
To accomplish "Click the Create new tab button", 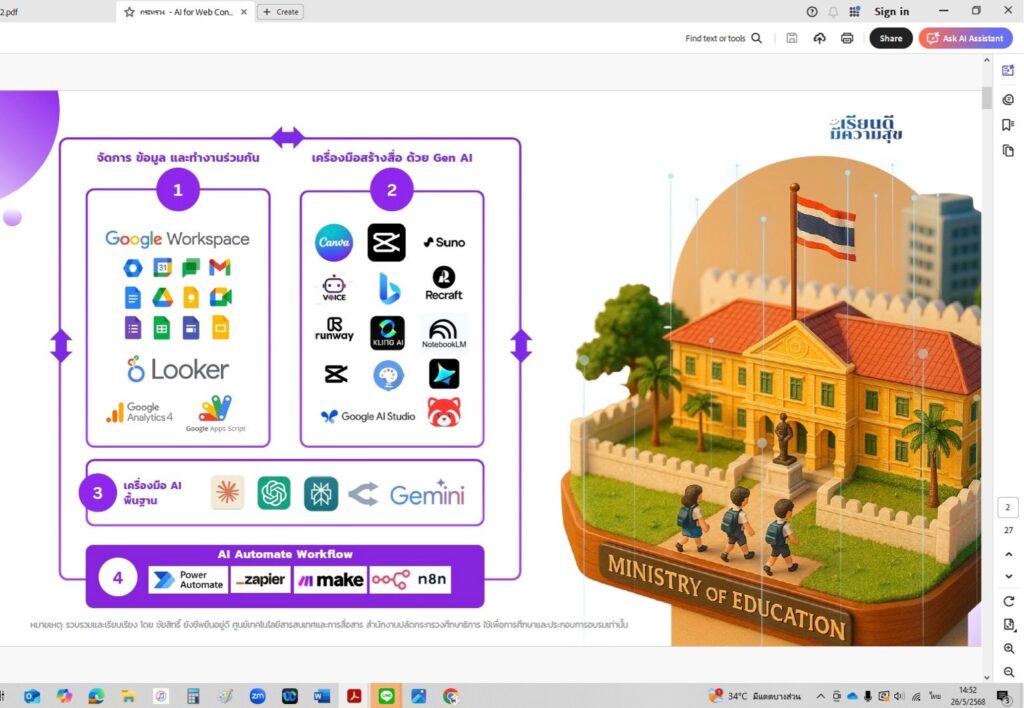I will (280, 12).
